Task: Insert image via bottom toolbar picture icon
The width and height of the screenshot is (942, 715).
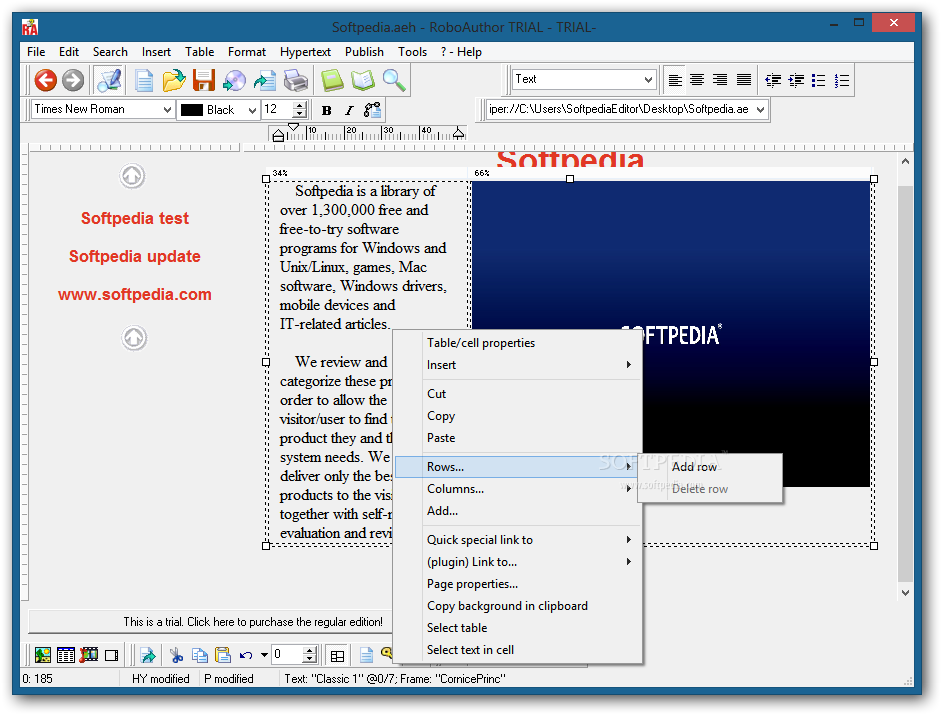Action: [43, 655]
